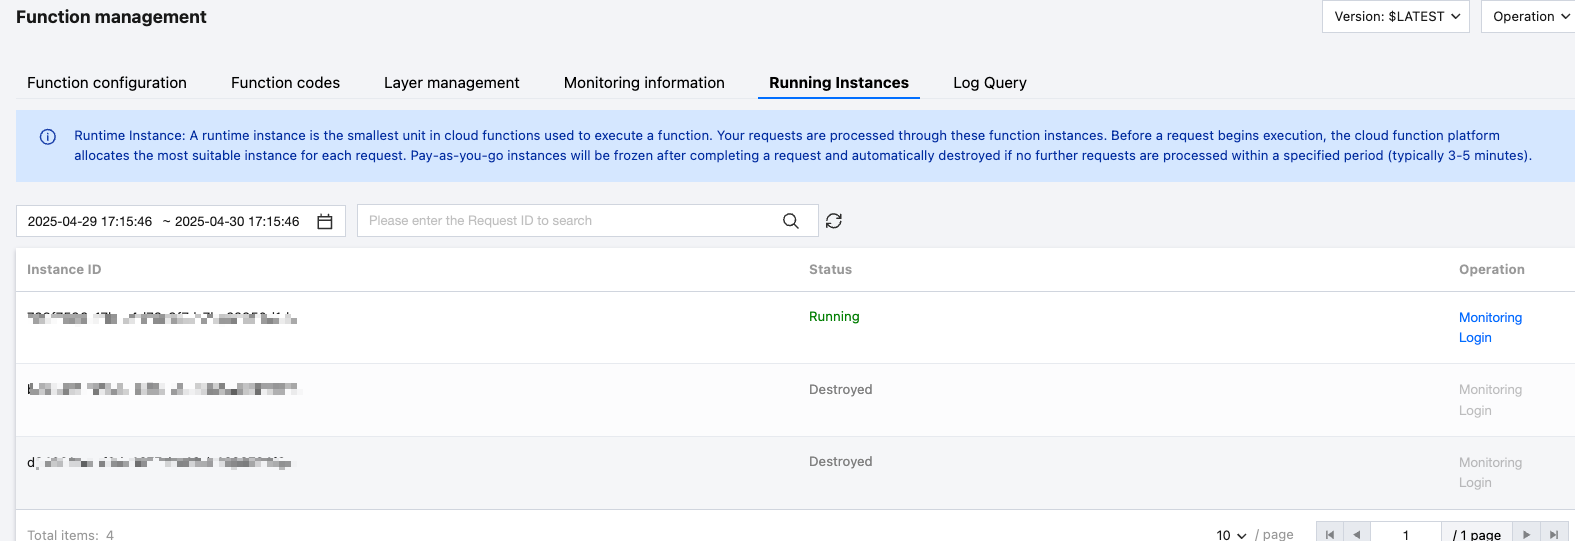Expand the Operation dropdown menu
This screenshot has width=1575, height=541.
[x=1529, y=17]
